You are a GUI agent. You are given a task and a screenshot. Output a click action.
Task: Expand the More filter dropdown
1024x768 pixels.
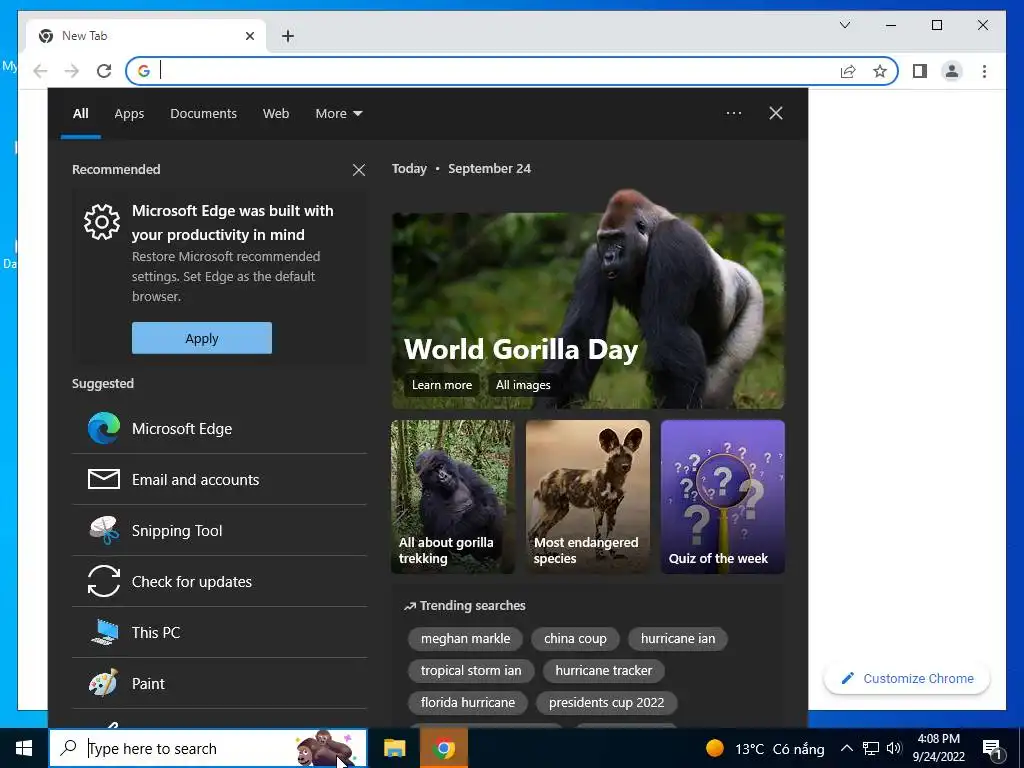[338, 114]
